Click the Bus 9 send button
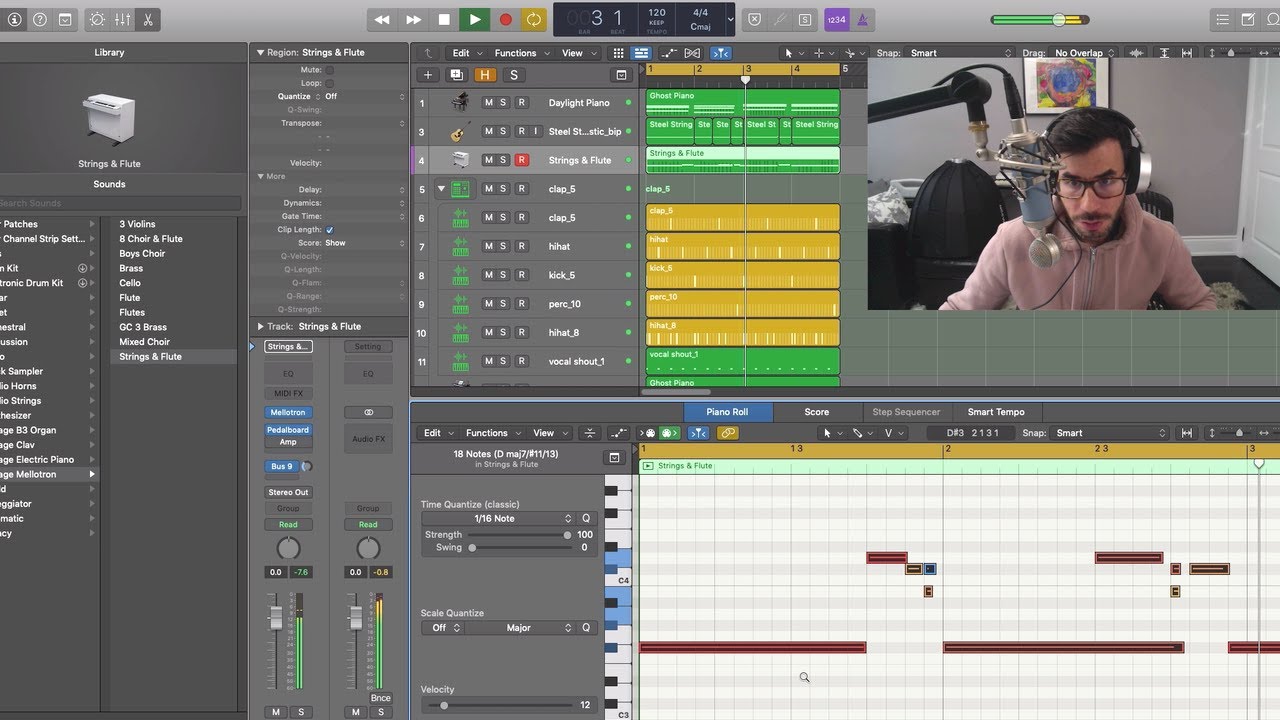Screen dimensions: 1280x720 click(282, 466)
